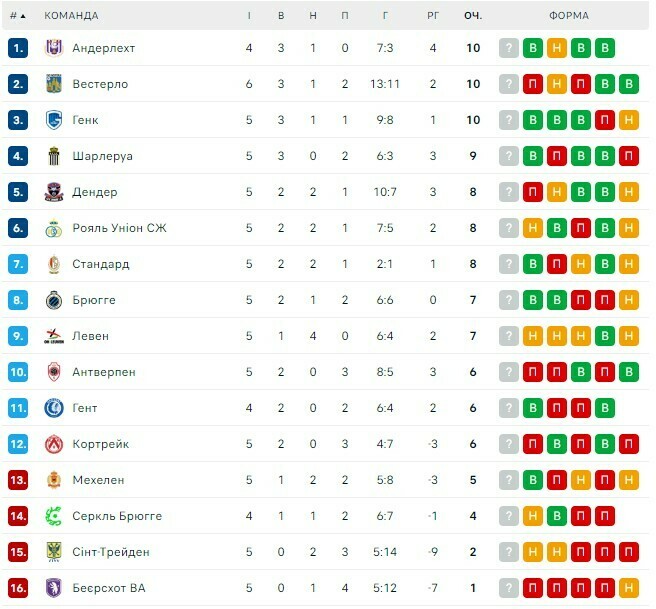Screen dimensions: 656x609
Task: Open the Стандард team link
Action: 101,264
